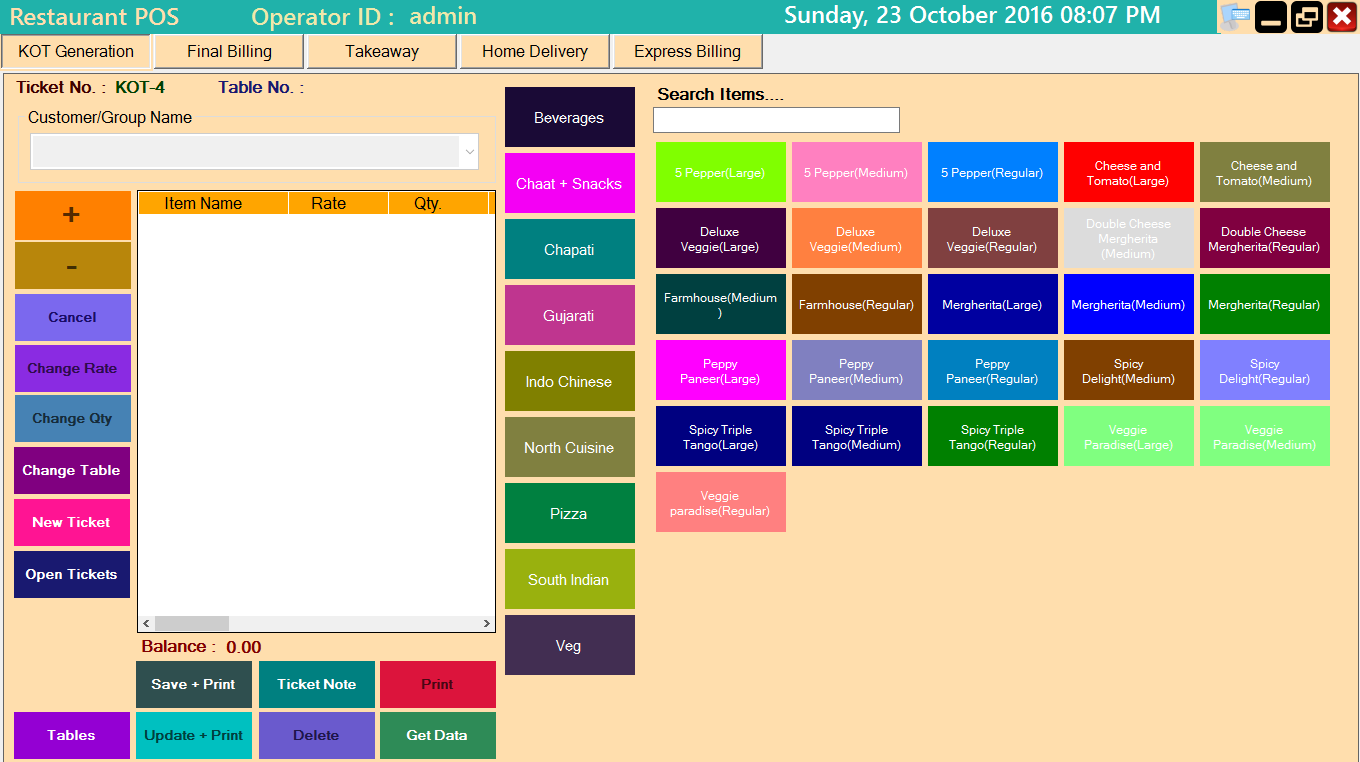Open the Customer/Group Name dropdown

[x=467, y=151]
